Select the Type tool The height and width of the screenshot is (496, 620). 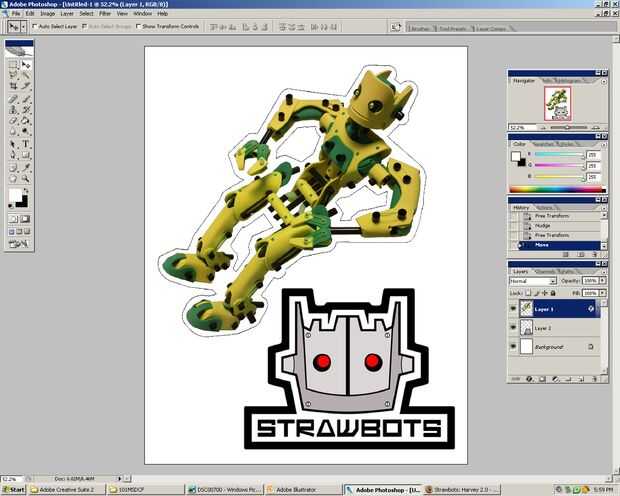pyautogui.click(x=26, y=144)
